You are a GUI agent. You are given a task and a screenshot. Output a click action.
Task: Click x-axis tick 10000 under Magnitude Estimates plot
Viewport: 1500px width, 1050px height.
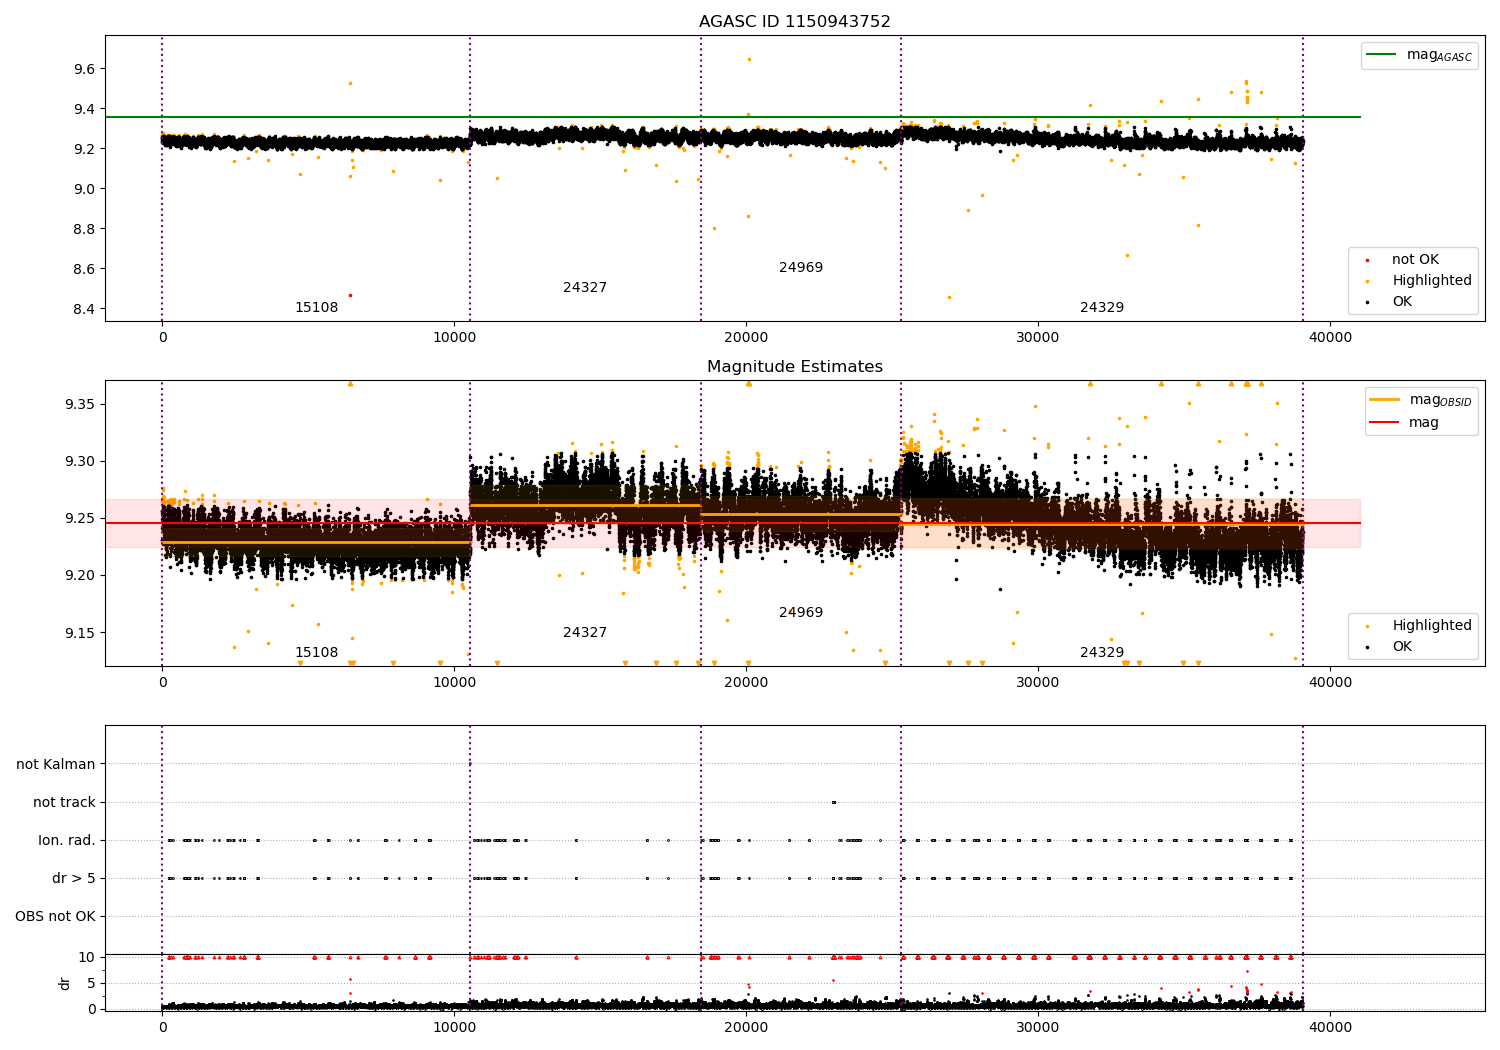[454, 683]
